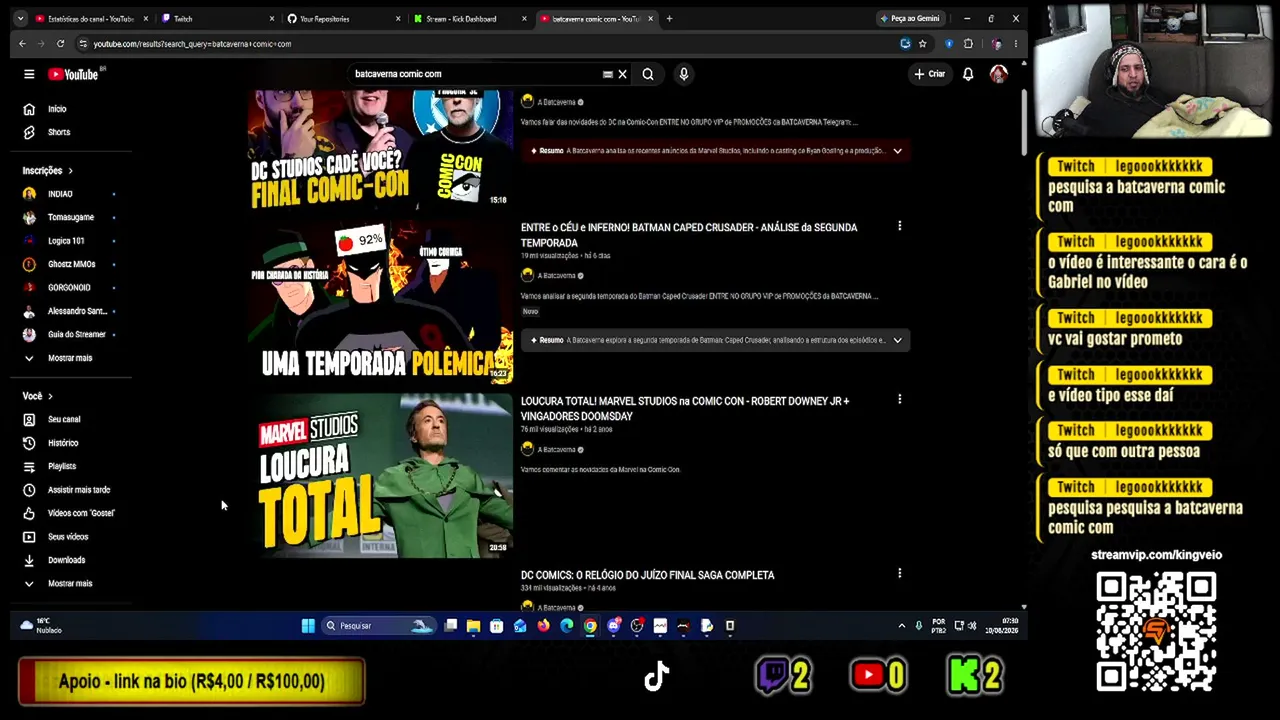Play the Uma Temporada Polêmica thumbnail
1280x720 pixels.
(380, 302)
